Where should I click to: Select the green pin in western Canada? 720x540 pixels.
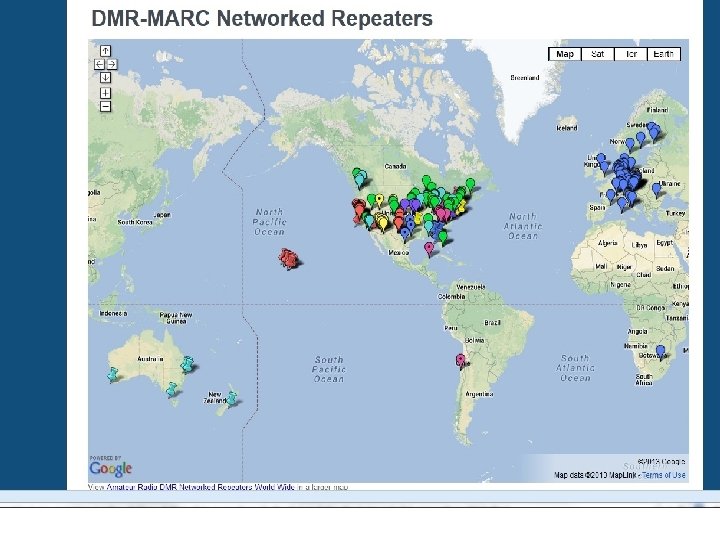tap(357, 175)
